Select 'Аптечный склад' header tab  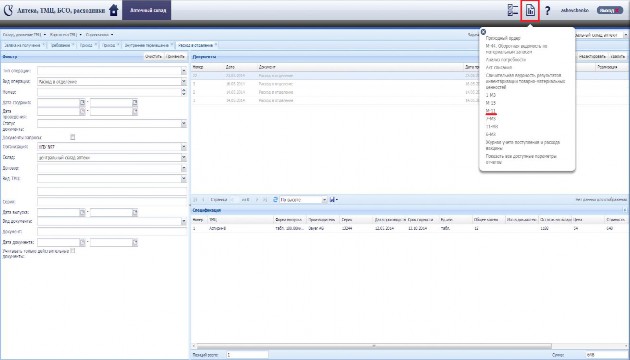point(147,10)
